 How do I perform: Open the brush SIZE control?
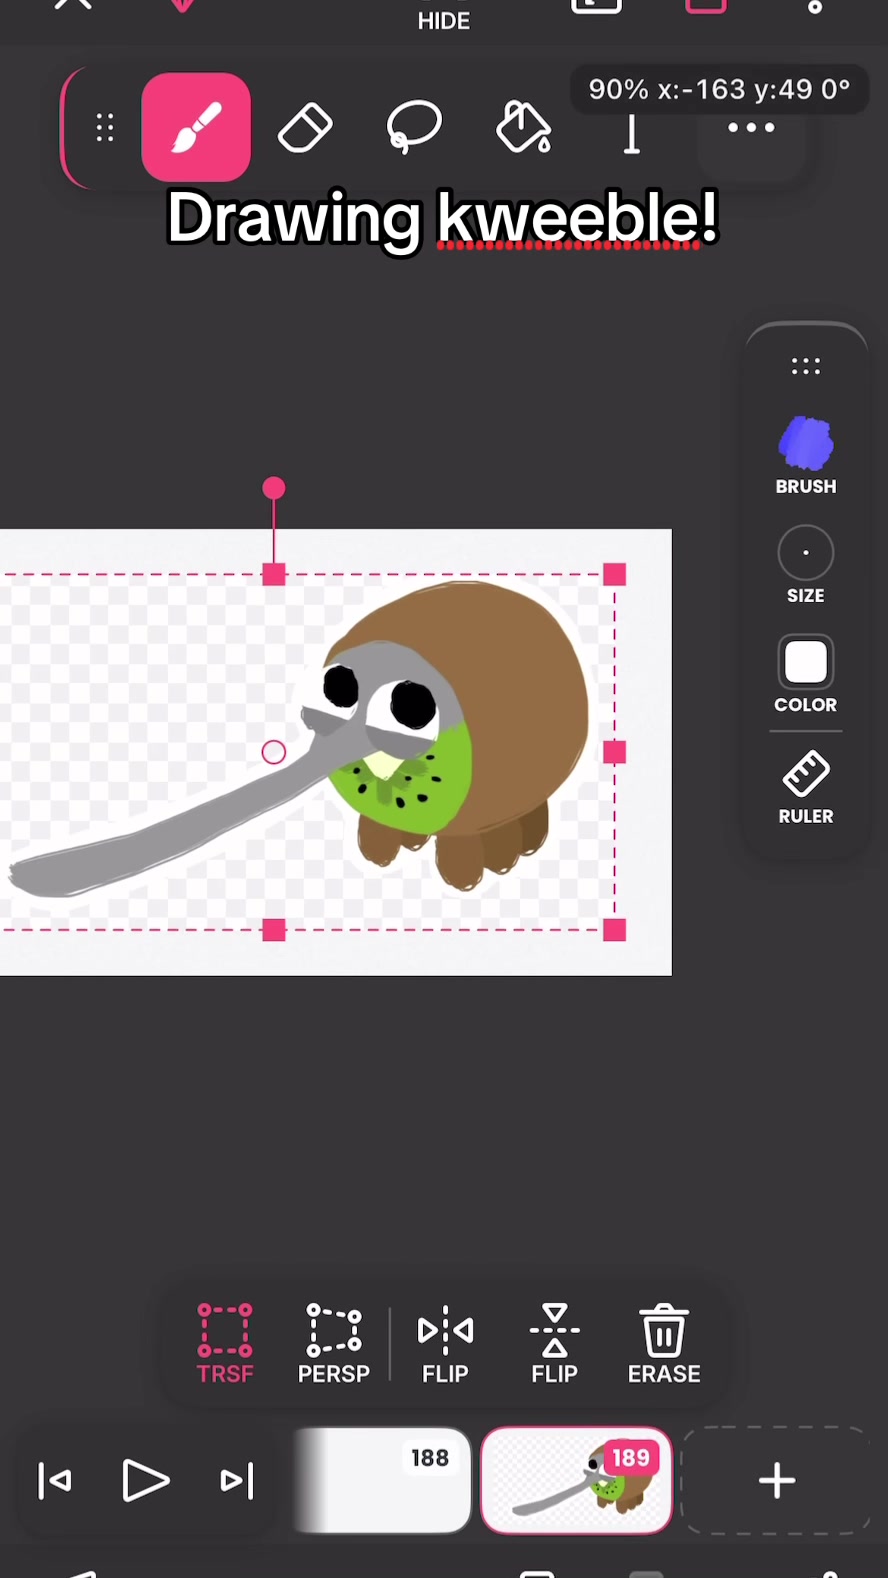coord(806,565)
